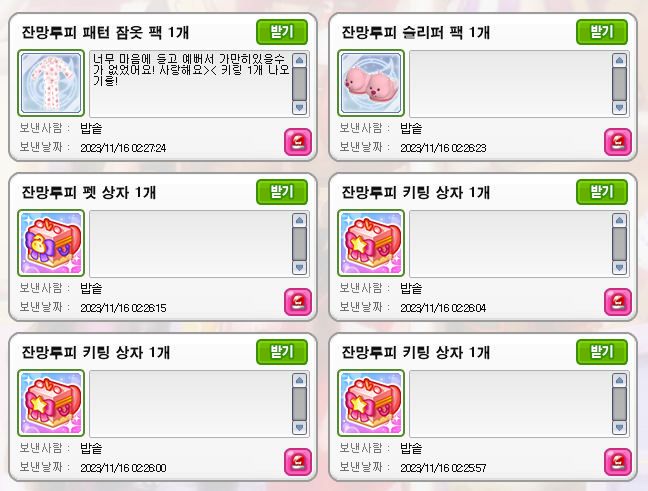This screenshot has width=648, height=491.
Task: Click scroll-down arrow in 슬리퍼 팩 message box
Action: (619, 108)
